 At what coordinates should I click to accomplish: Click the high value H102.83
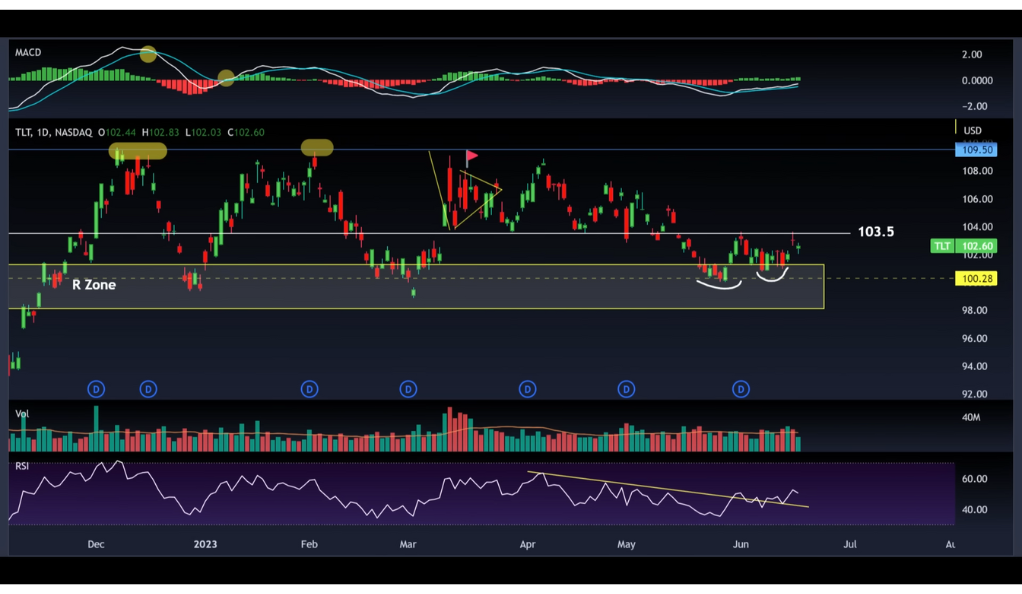click(160, 132)
